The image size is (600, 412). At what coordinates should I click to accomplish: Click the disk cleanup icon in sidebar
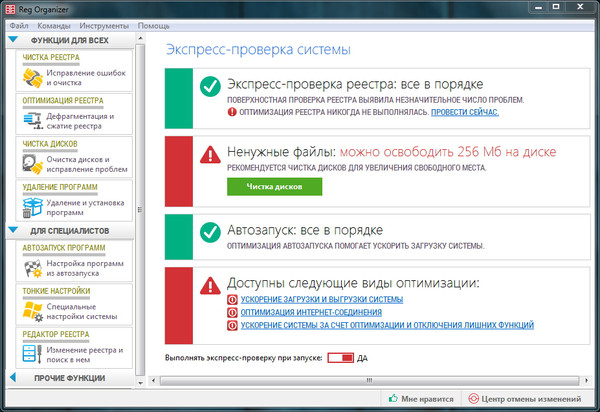32,164
